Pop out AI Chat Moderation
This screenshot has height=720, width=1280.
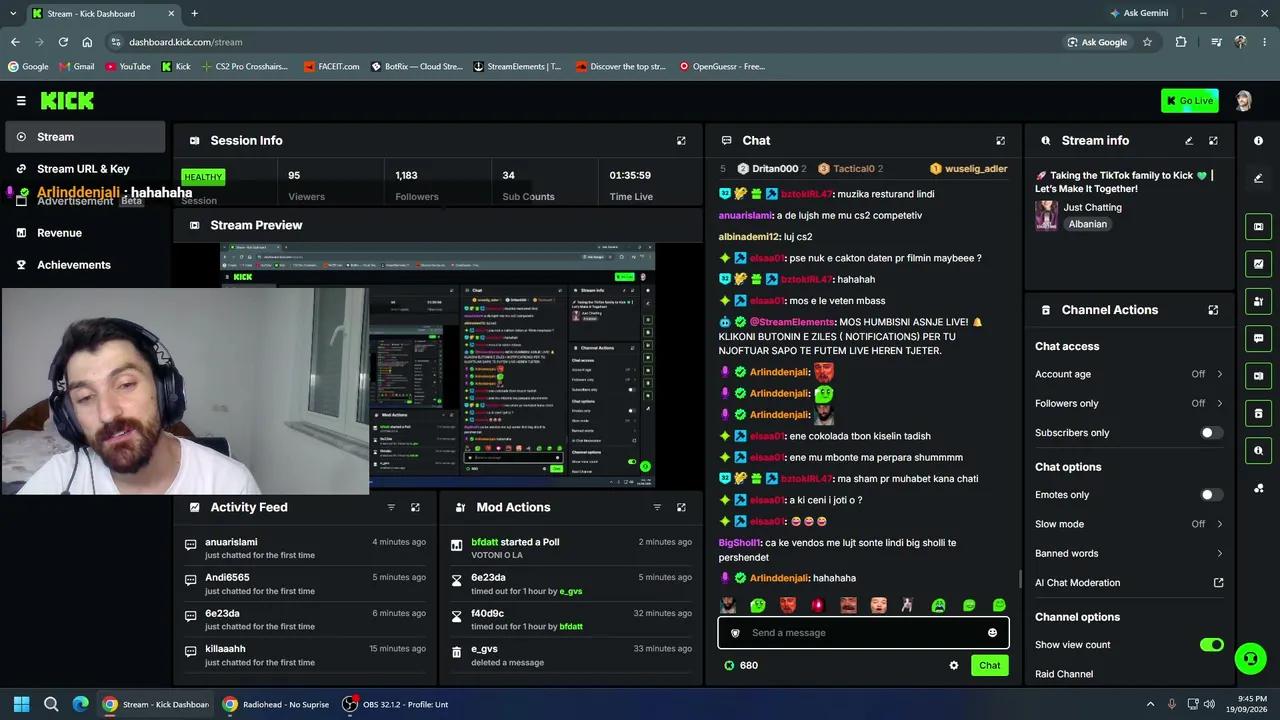[x=1218, y=583]
